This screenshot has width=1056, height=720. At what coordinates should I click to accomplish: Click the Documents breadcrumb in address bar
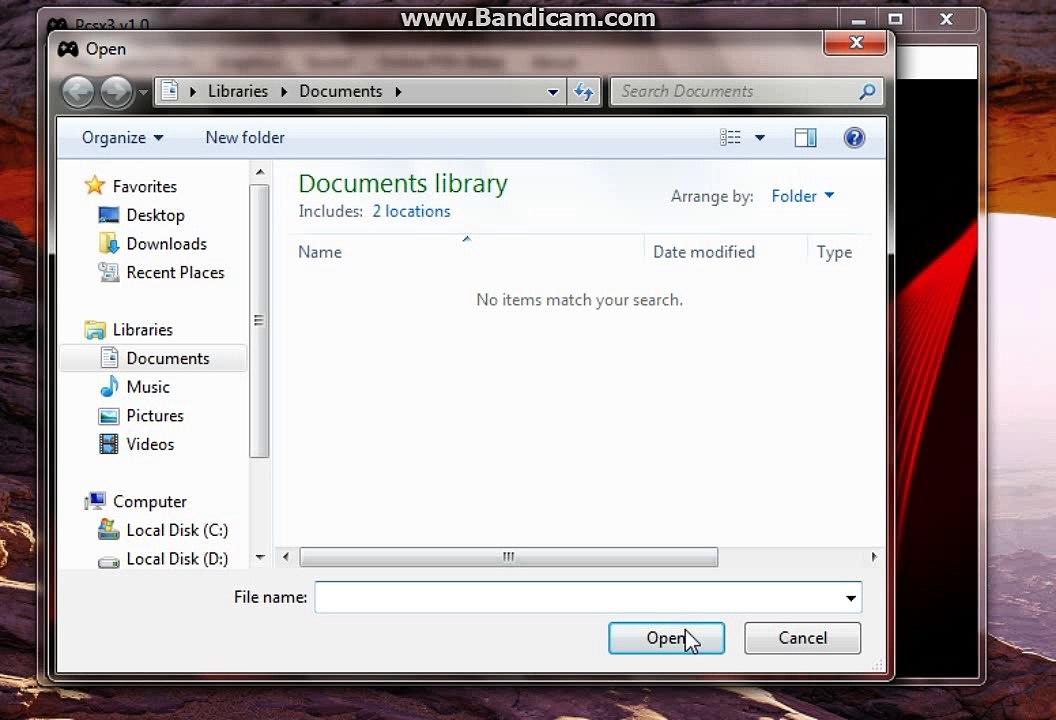[340, 91]
